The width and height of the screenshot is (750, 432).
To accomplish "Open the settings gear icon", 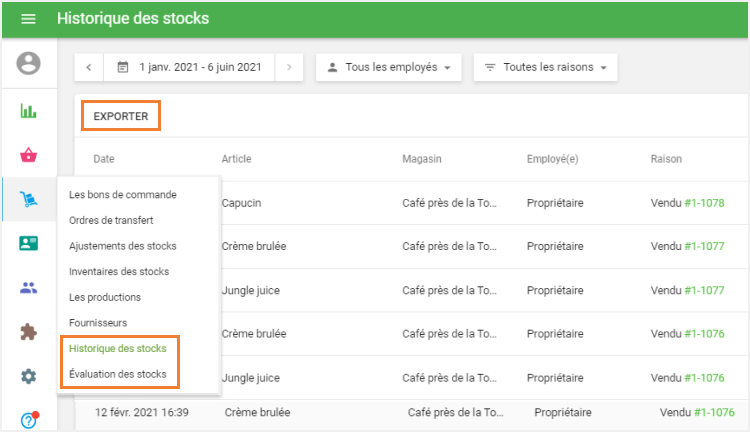I will pyautogui.click(x=29, y=376).
